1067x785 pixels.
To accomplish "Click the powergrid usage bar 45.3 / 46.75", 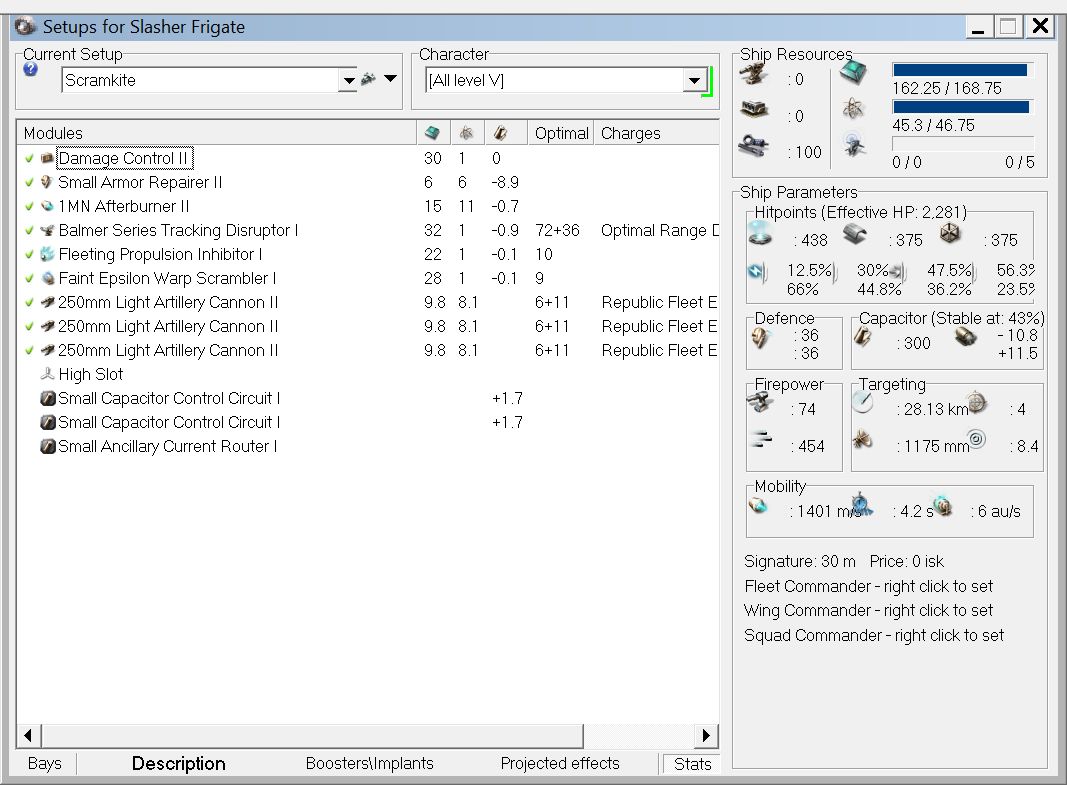I will pos(962,107).
